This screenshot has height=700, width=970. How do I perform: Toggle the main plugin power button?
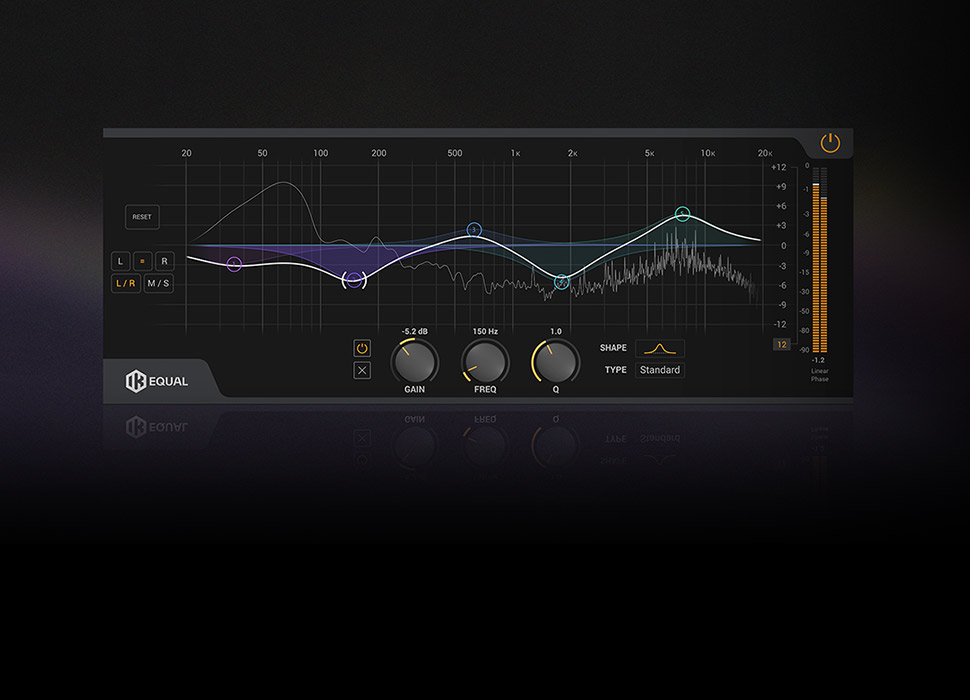point(830,143)
